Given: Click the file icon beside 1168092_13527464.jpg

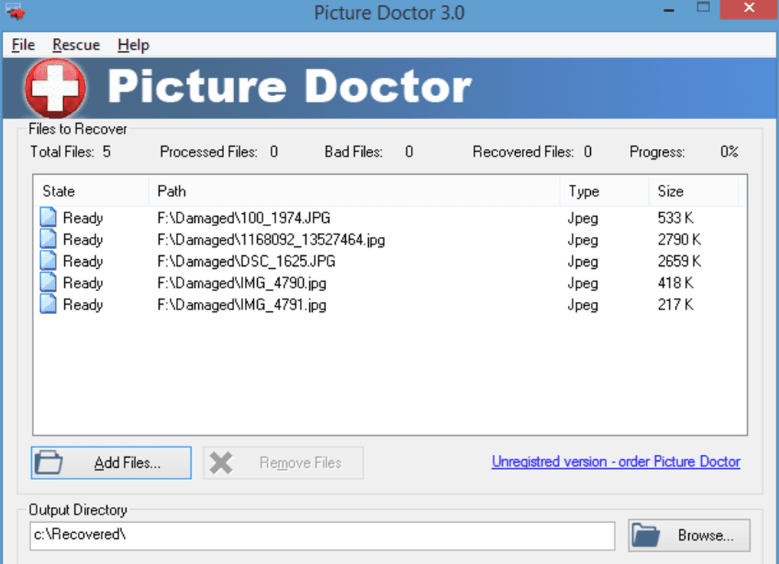Looking at the screenshot, I should 48,239.
